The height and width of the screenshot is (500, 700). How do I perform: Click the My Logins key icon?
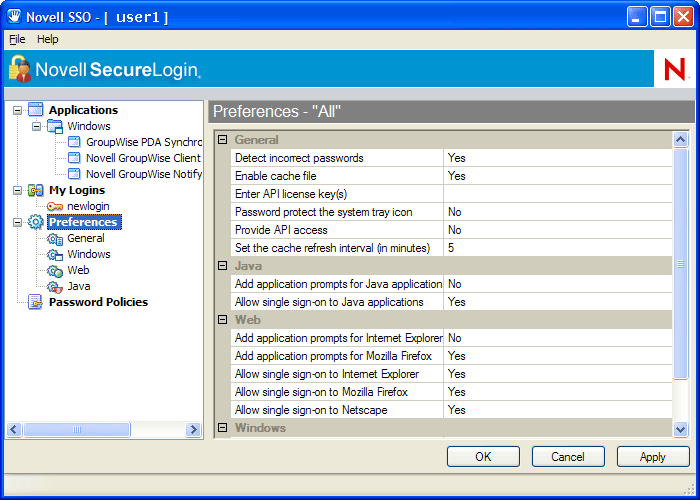pyautogui.click(x=36, y=190)
